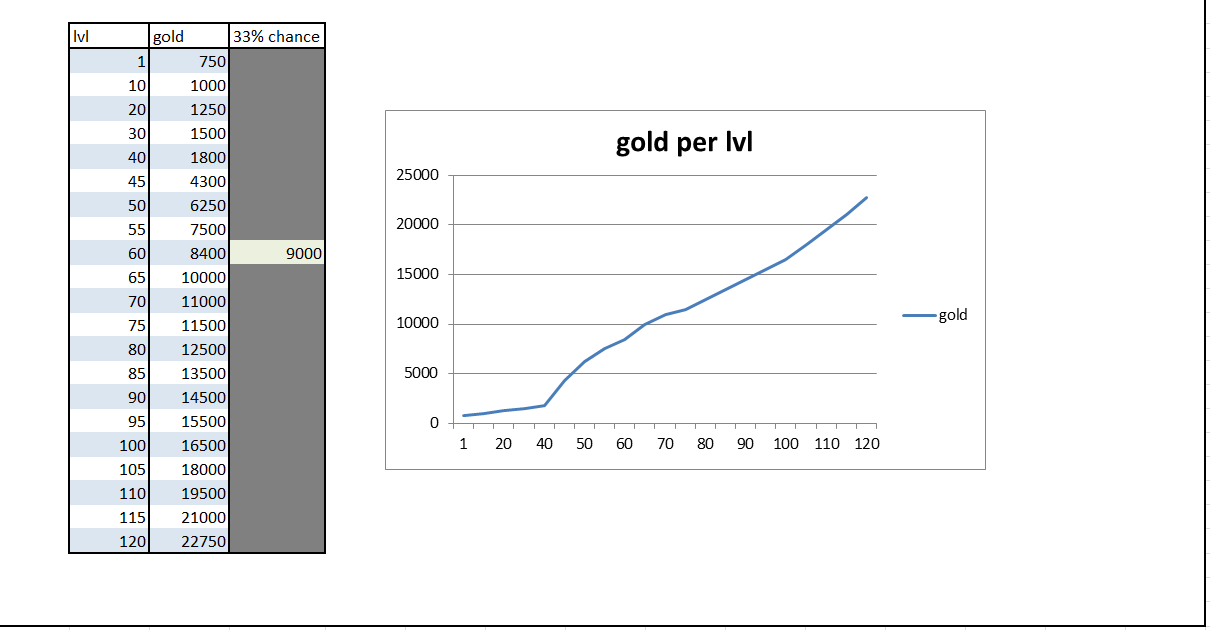Select the gold cell showing 4300
This screenshot has width=1210, height=630.
click(189, 181)
